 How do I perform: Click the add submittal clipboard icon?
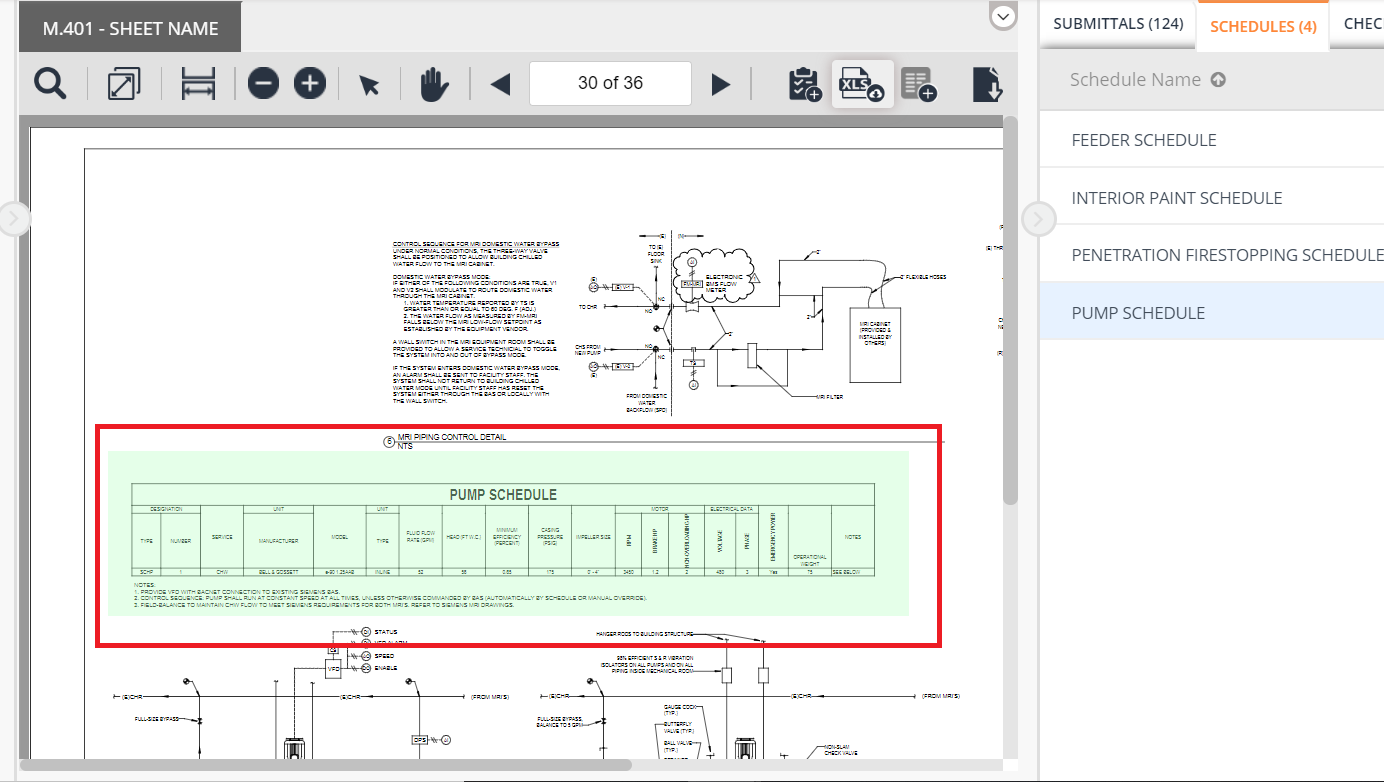click(x=805, y=84)
